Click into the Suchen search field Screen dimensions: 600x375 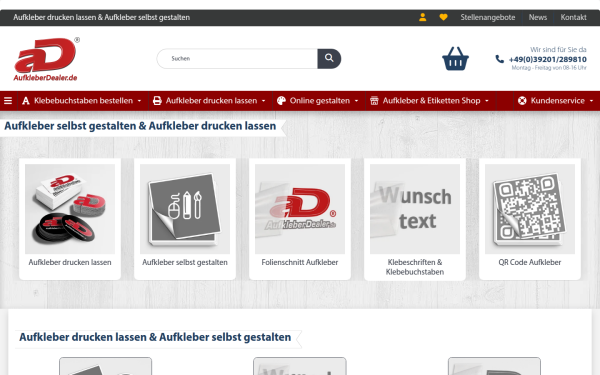pyautogui.click(x=237, y=59)
